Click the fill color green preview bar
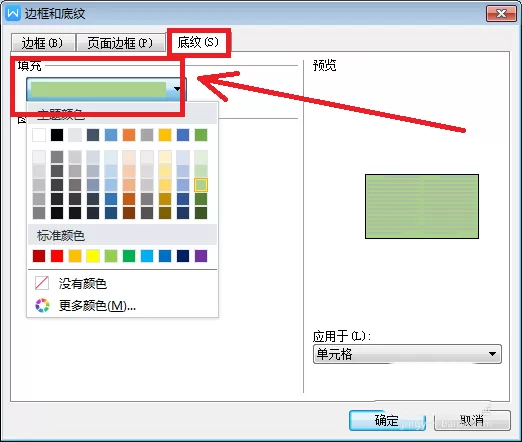 pos(99,89)
